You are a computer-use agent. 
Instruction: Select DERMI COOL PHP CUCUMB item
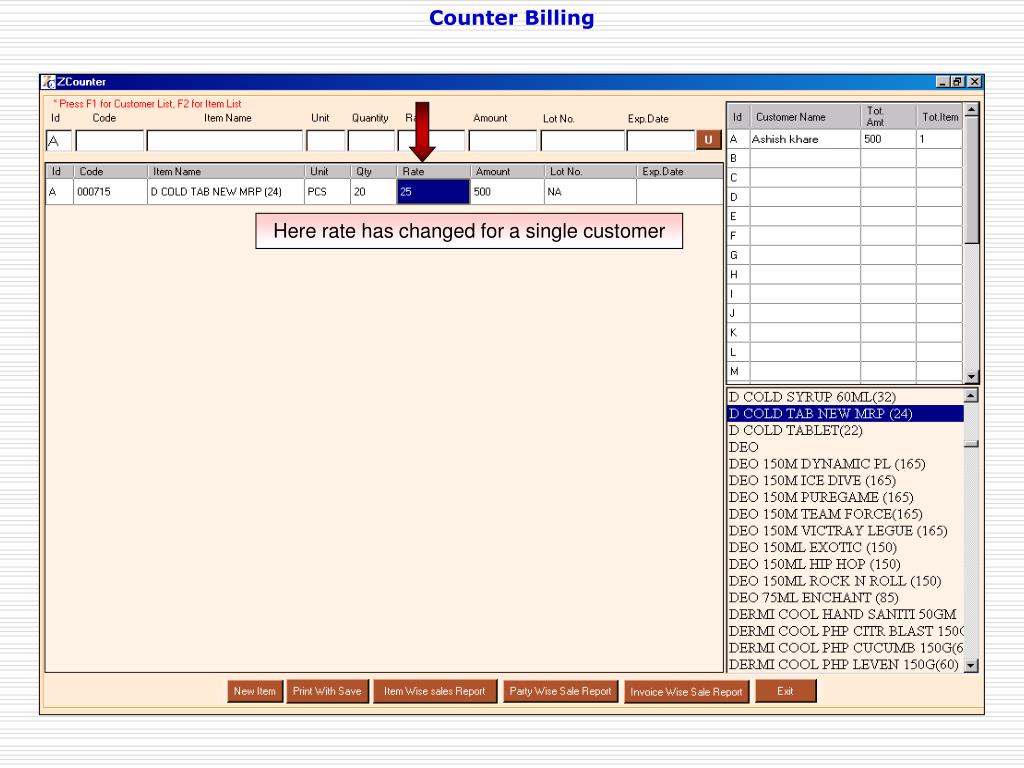[845, 648]
